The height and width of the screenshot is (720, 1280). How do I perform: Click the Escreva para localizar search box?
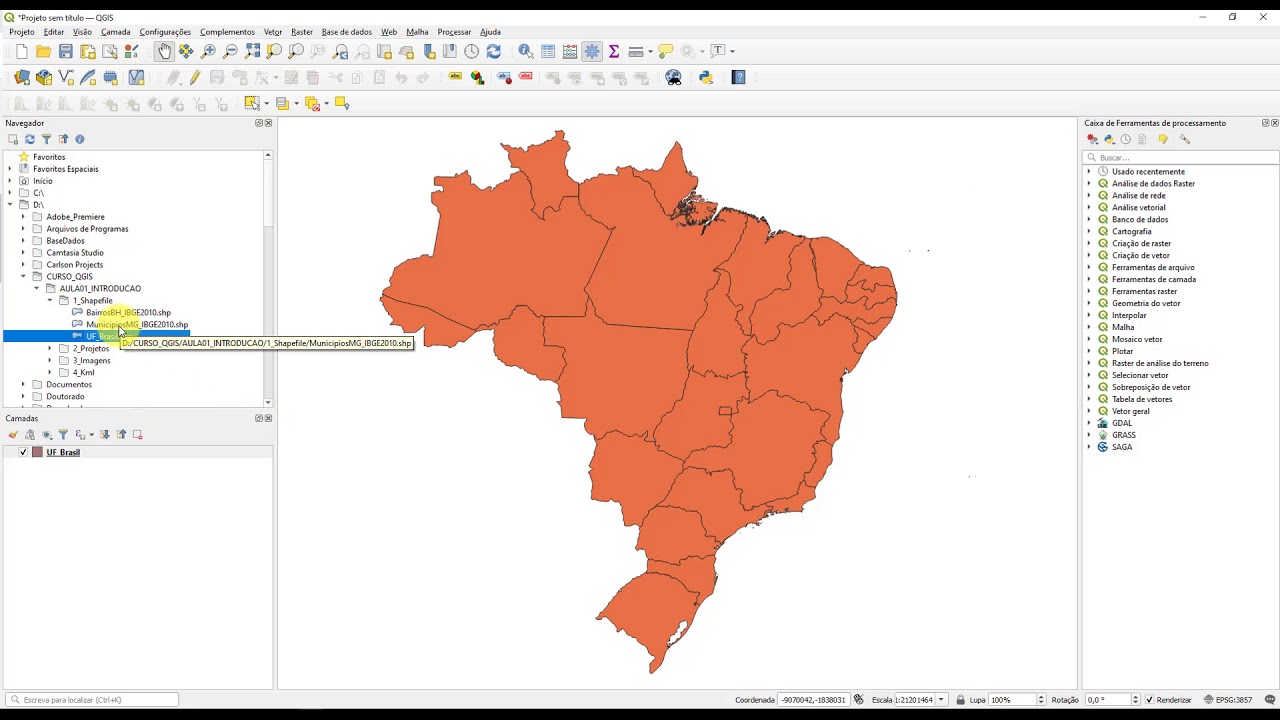tap(92, 700)
